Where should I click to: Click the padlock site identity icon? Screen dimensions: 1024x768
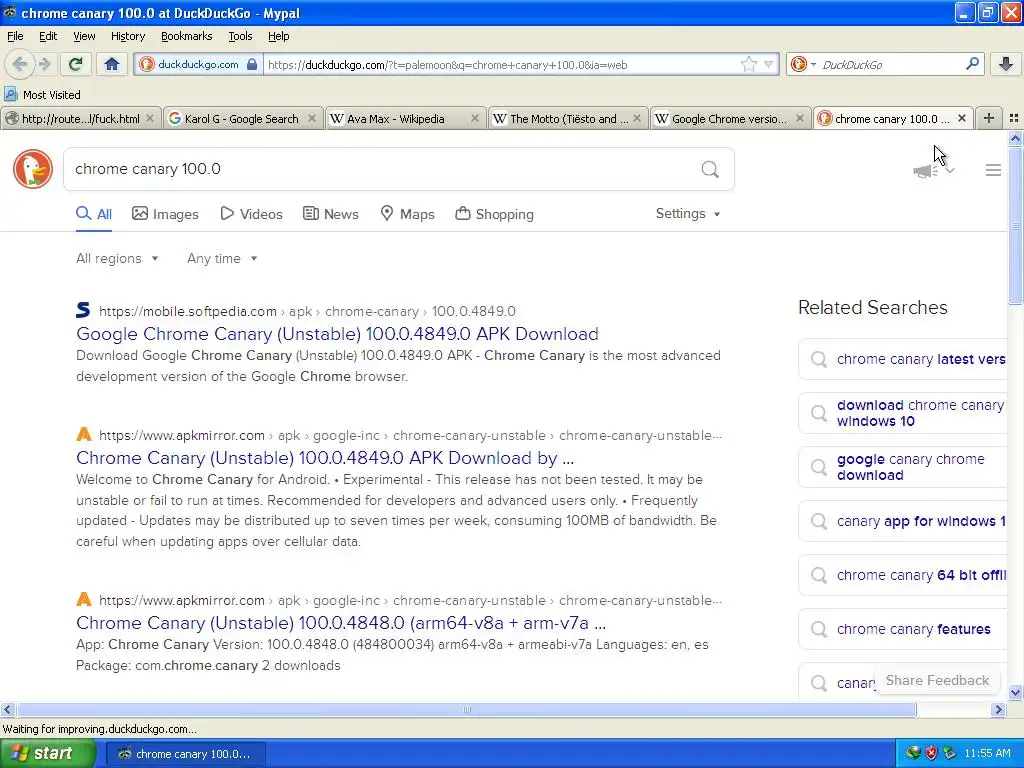(x=252, y=64)
